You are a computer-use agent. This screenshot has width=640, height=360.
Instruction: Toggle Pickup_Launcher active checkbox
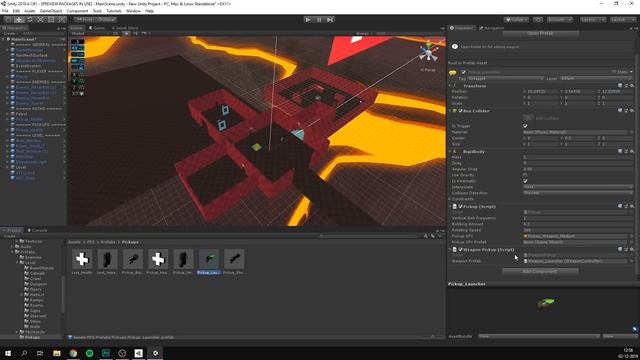tap(463, 72)
